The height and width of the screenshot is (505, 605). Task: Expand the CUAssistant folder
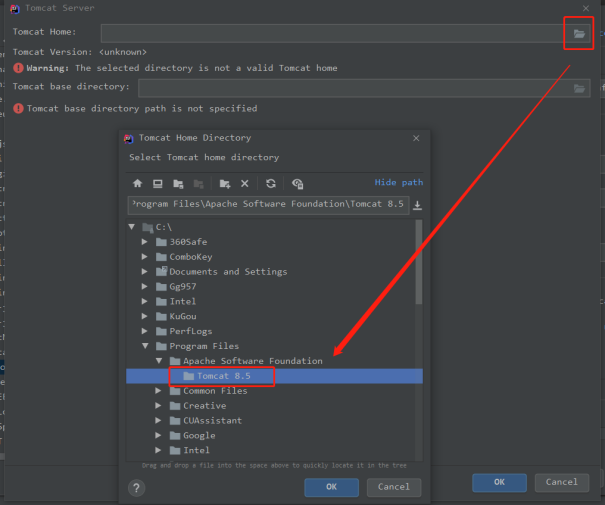[158, 421]
